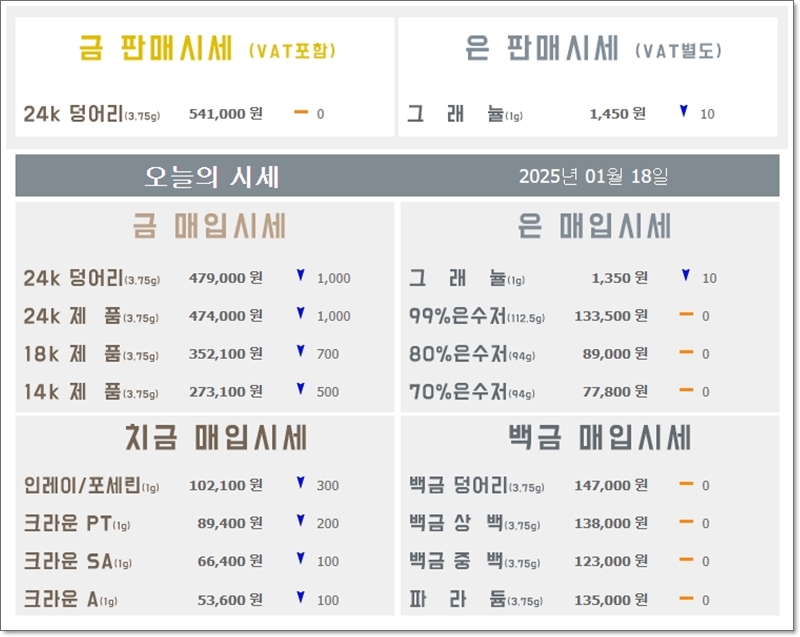Click the down arrow next to 24k 제품 474,000원
The height and width of the screenshot is (637, 800).
pos(301,313)
